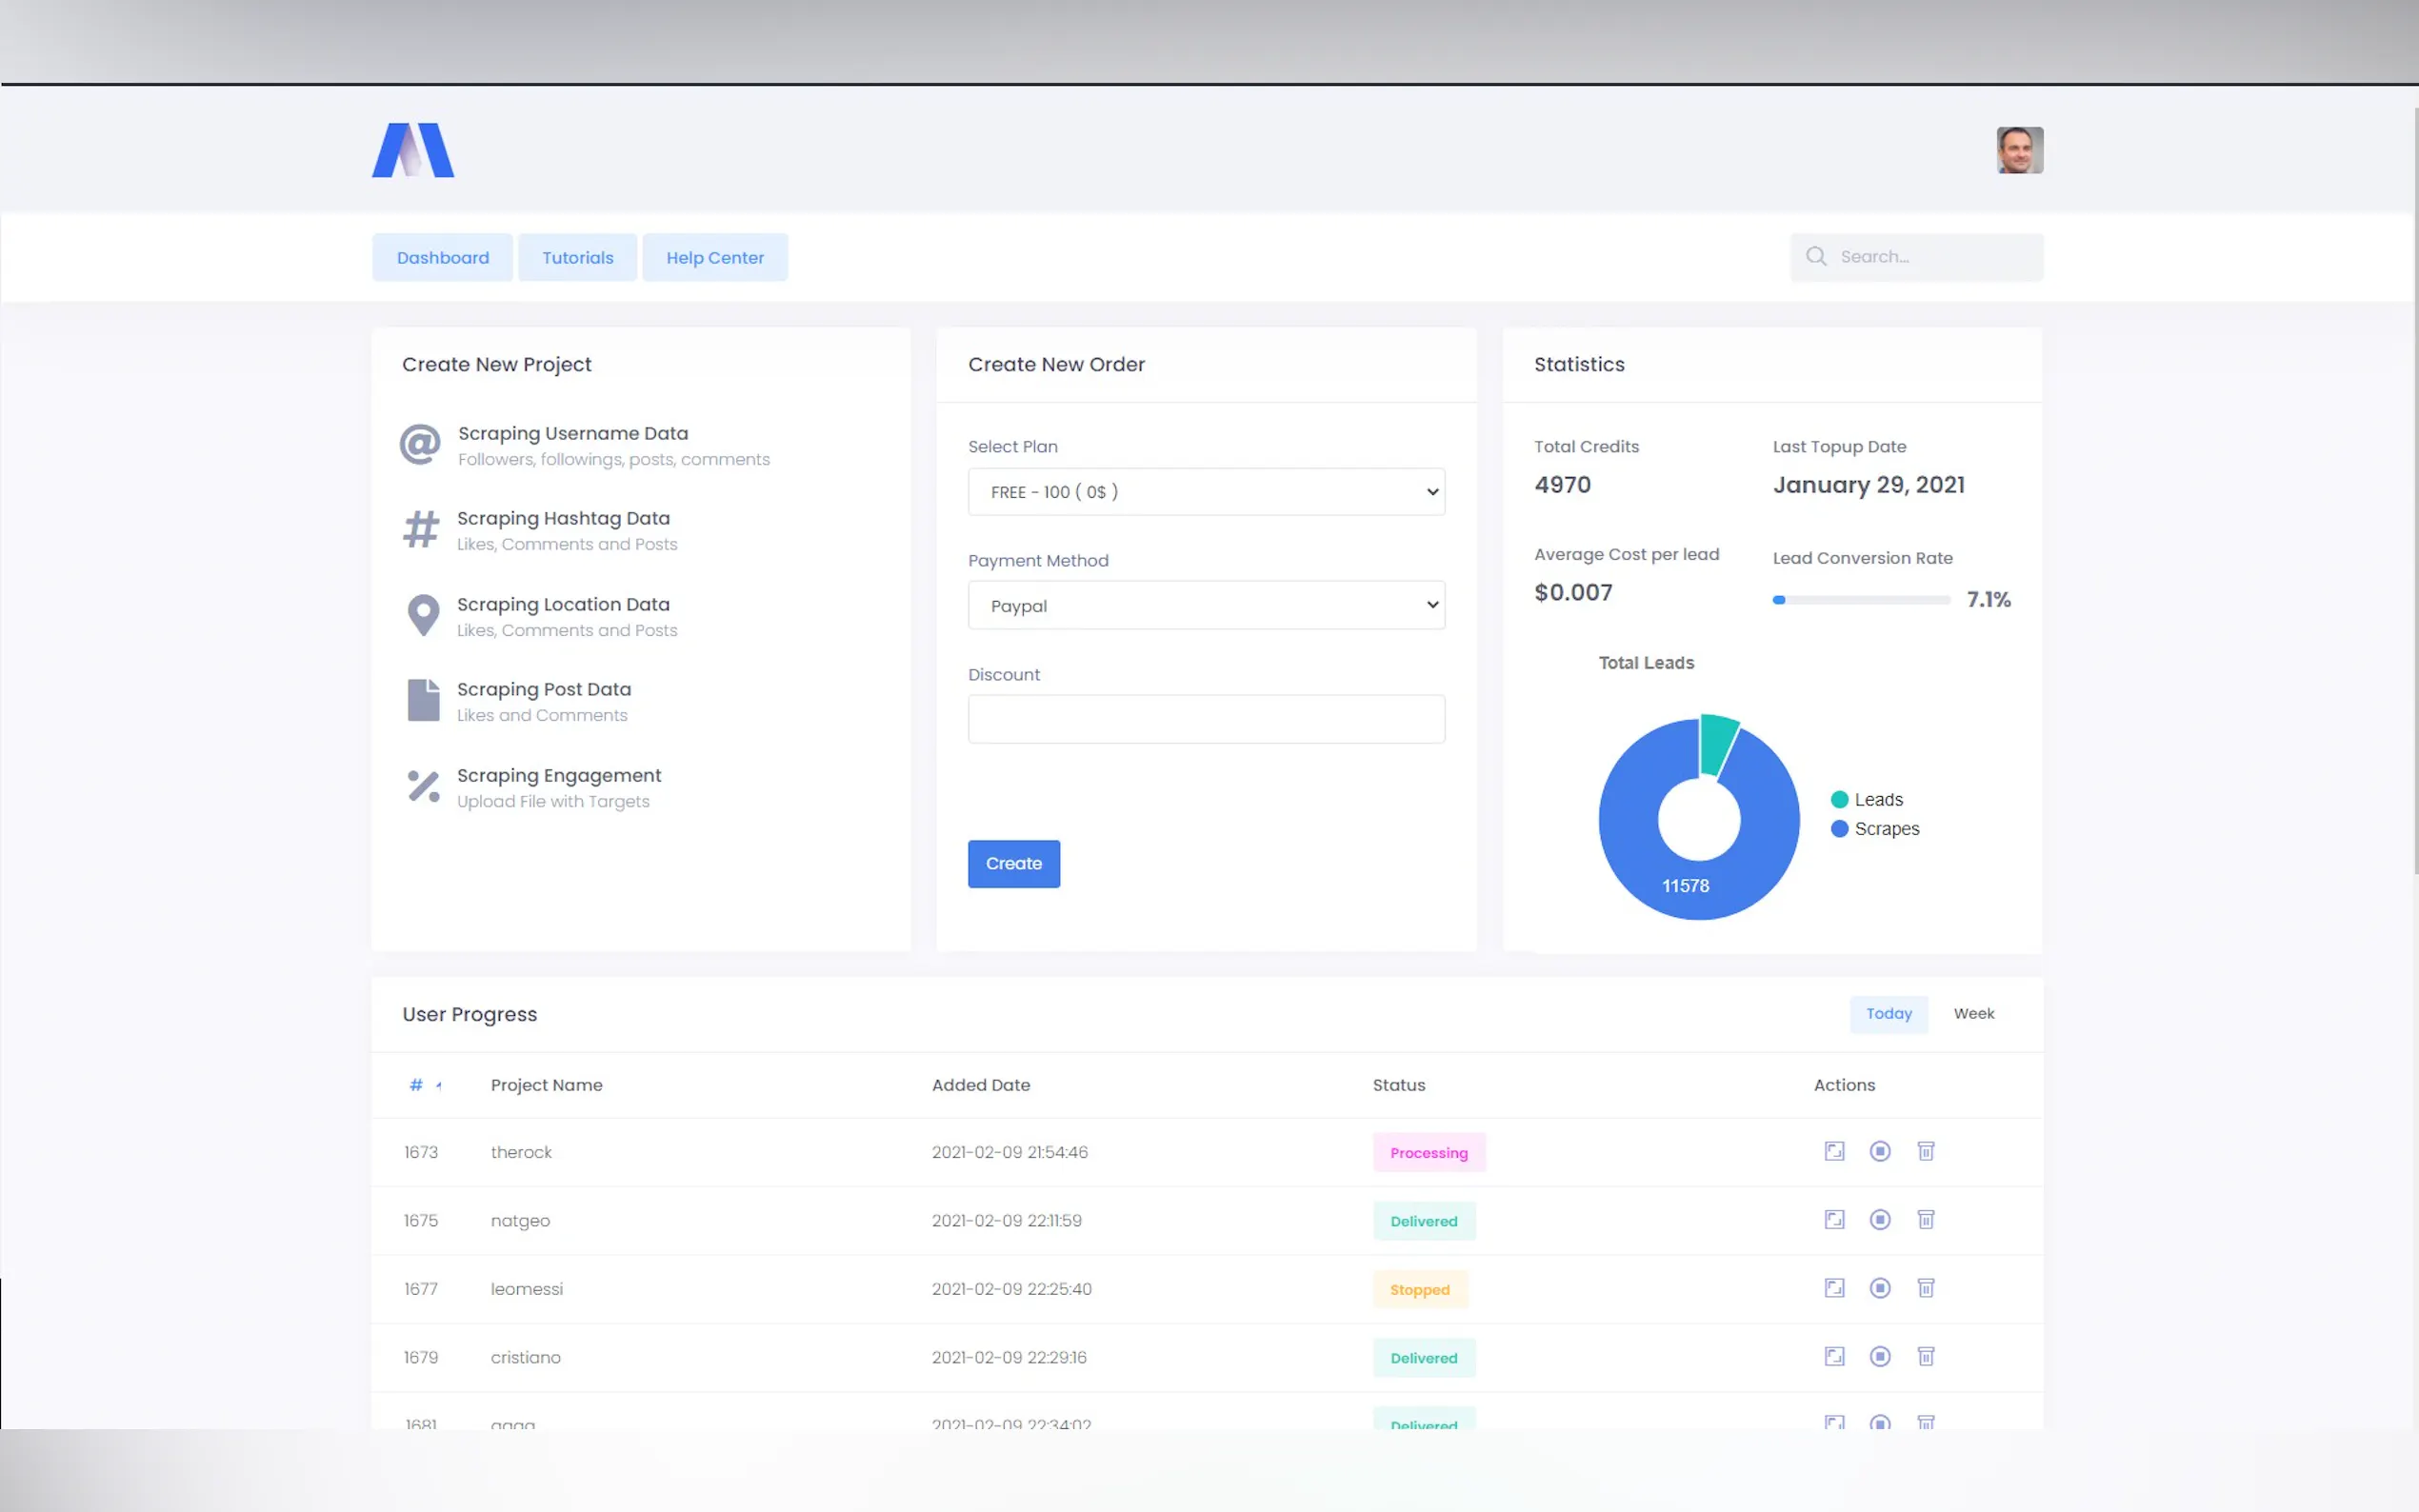The height and width of the screenshot is (1512, 2419).
Task: Toggle the Leads legend item in chart
Action: (x=1866, y=800)
